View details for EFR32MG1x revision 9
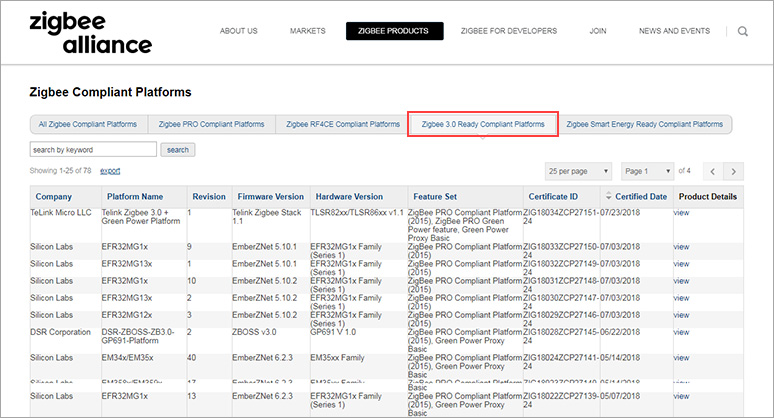The height and width of the screenshot is (418, 774). coord(681,247)
